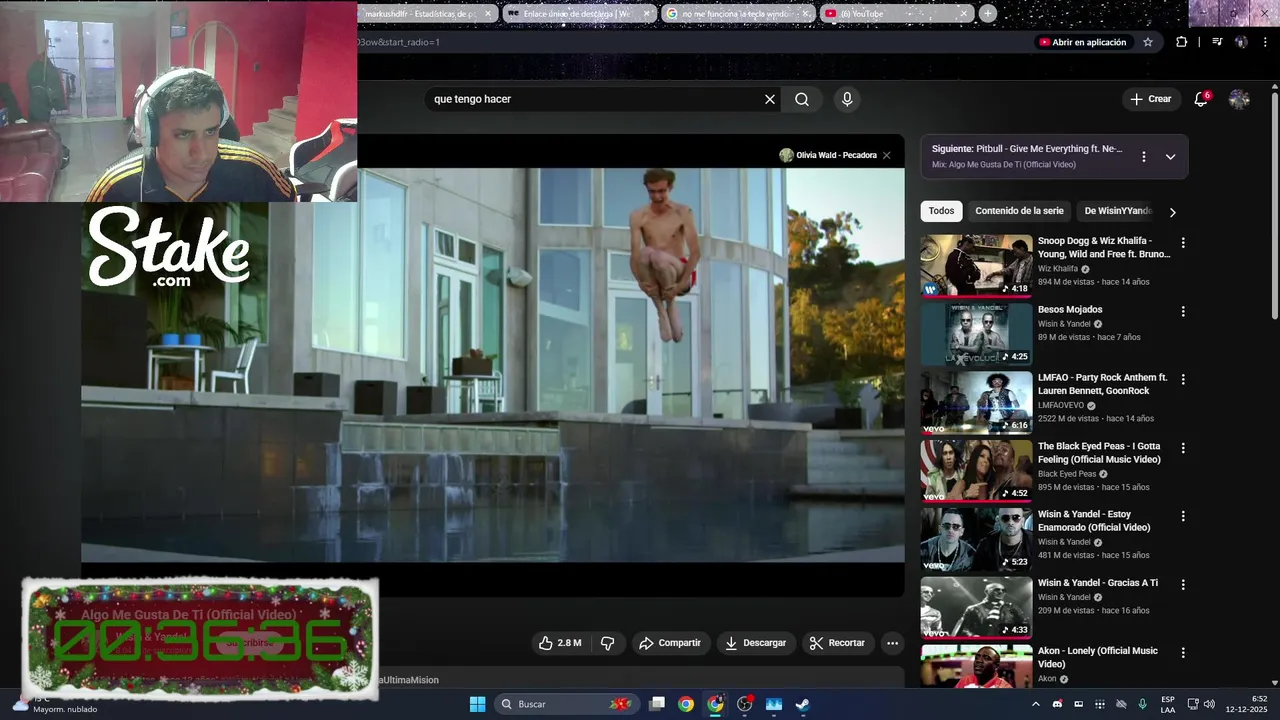Click the Recortar clip button
This screenshot has width=1280, height=720.
coord(837,643)
